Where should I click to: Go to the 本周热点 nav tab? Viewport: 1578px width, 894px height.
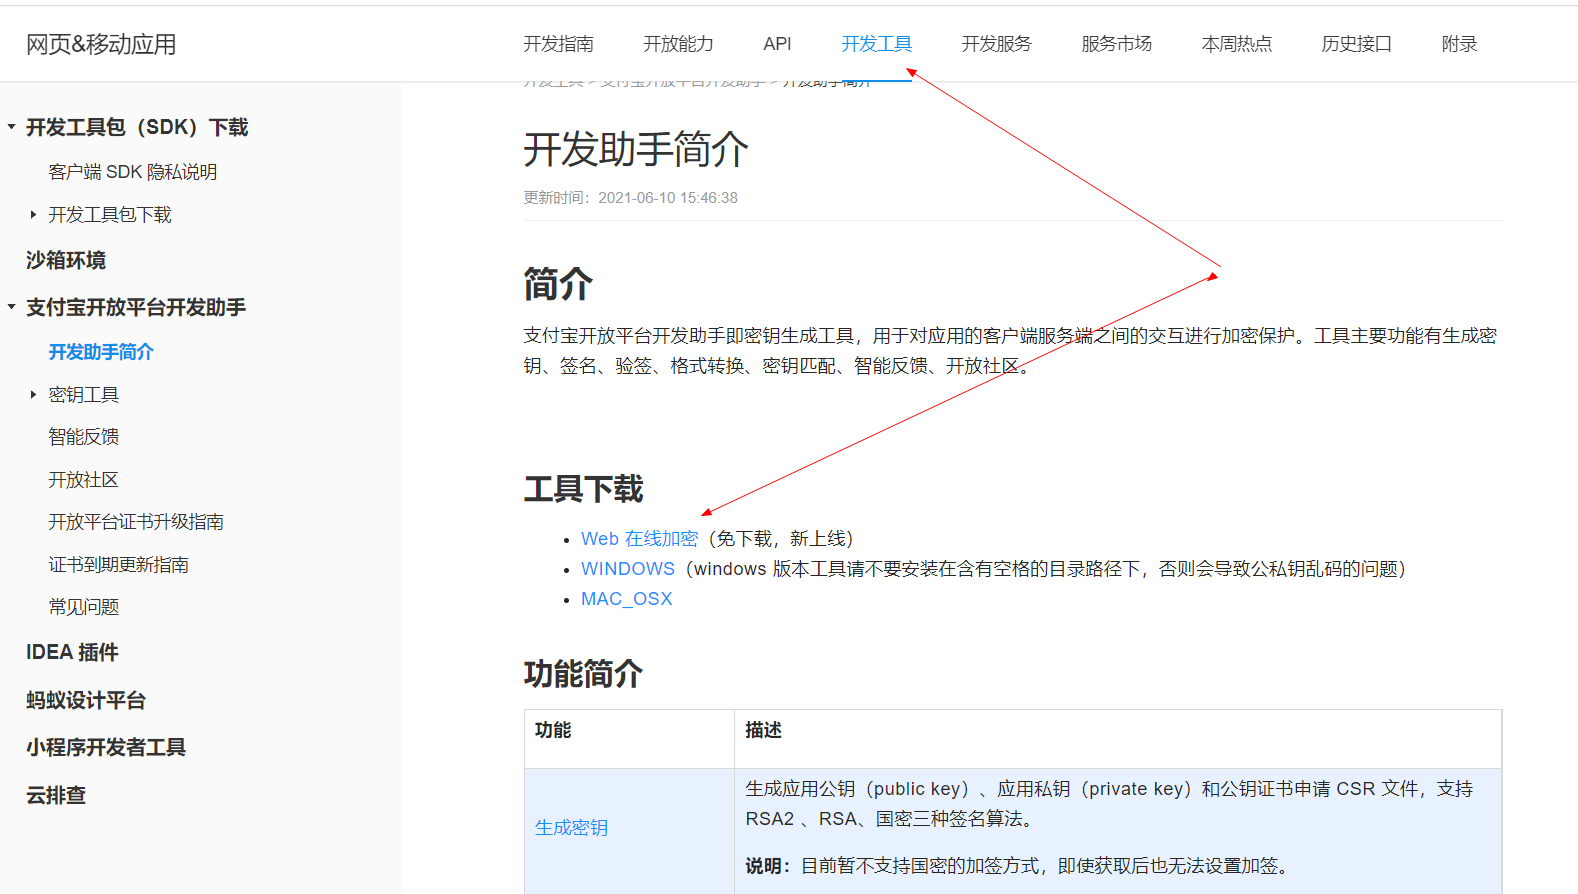(1236, 44)
